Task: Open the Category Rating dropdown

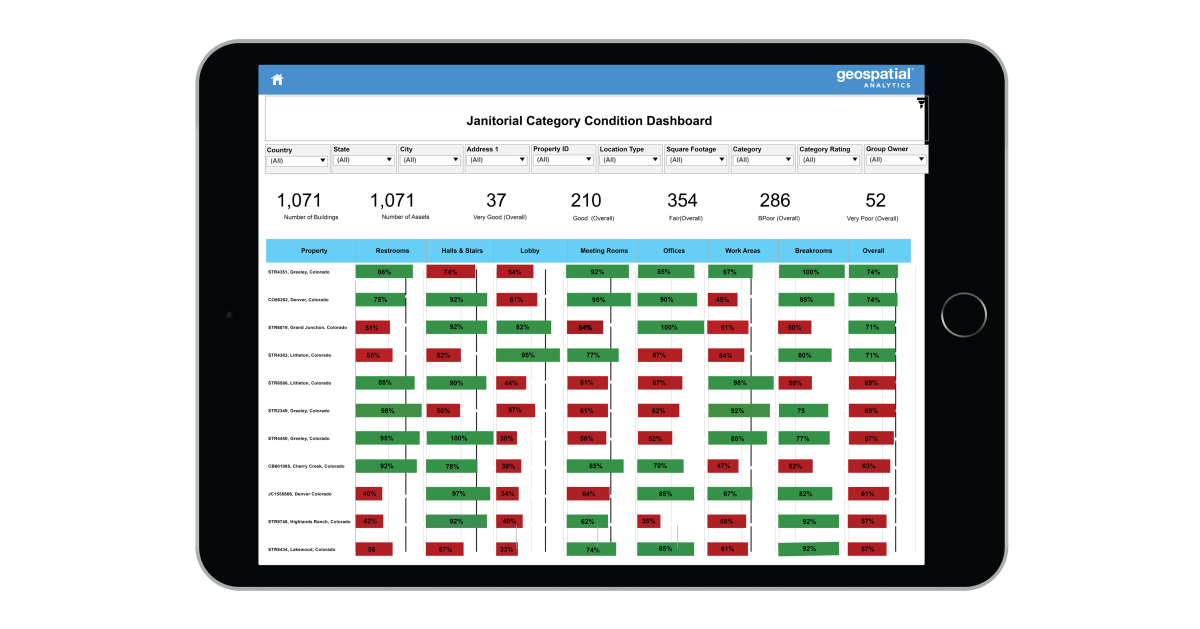Action: click(828, 160)
